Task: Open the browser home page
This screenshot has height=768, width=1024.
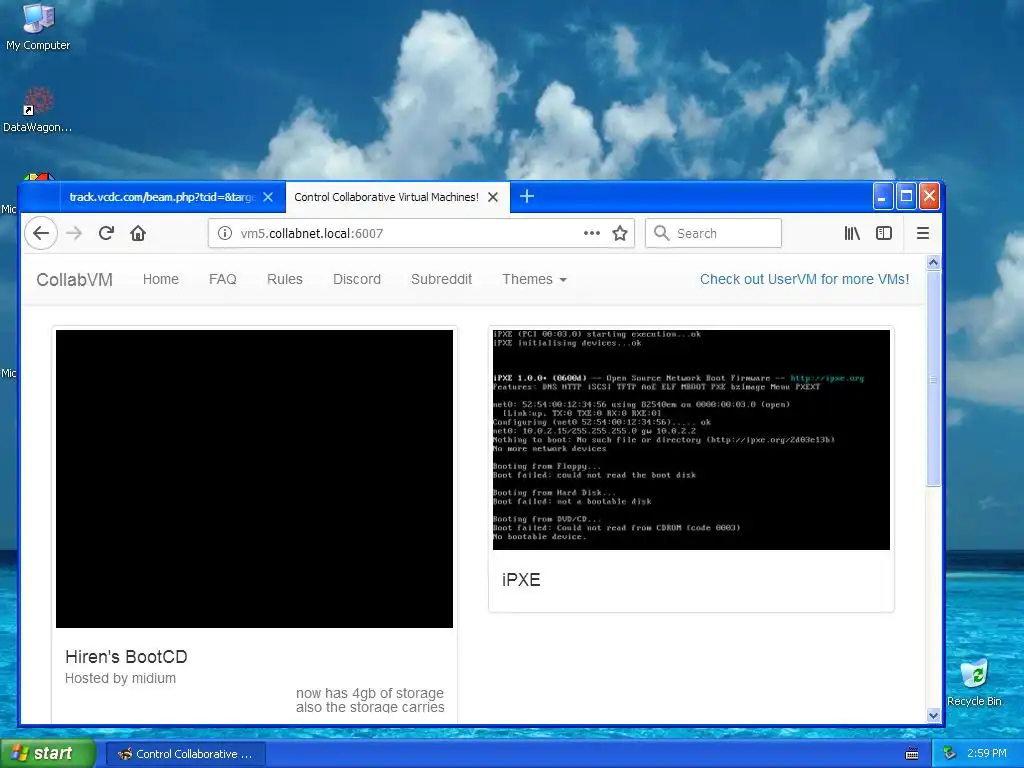Action: 138,233
